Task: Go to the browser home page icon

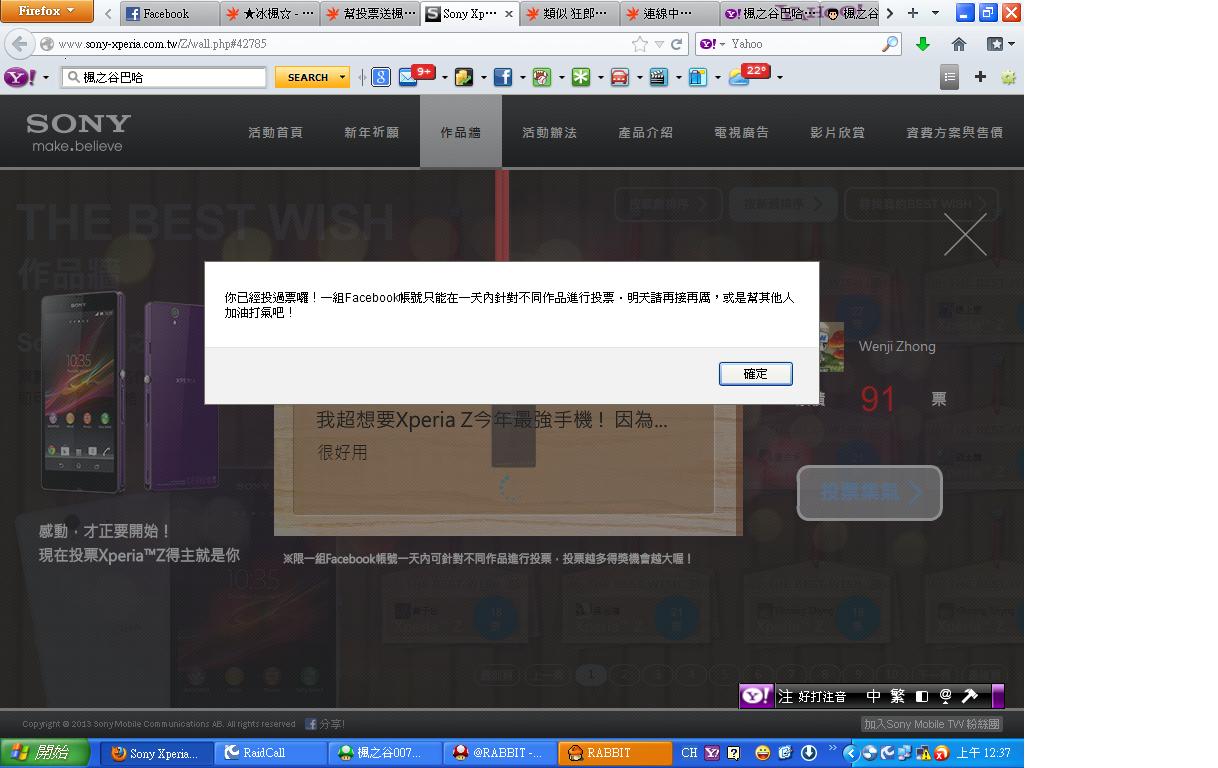Action: pos(959,44)
